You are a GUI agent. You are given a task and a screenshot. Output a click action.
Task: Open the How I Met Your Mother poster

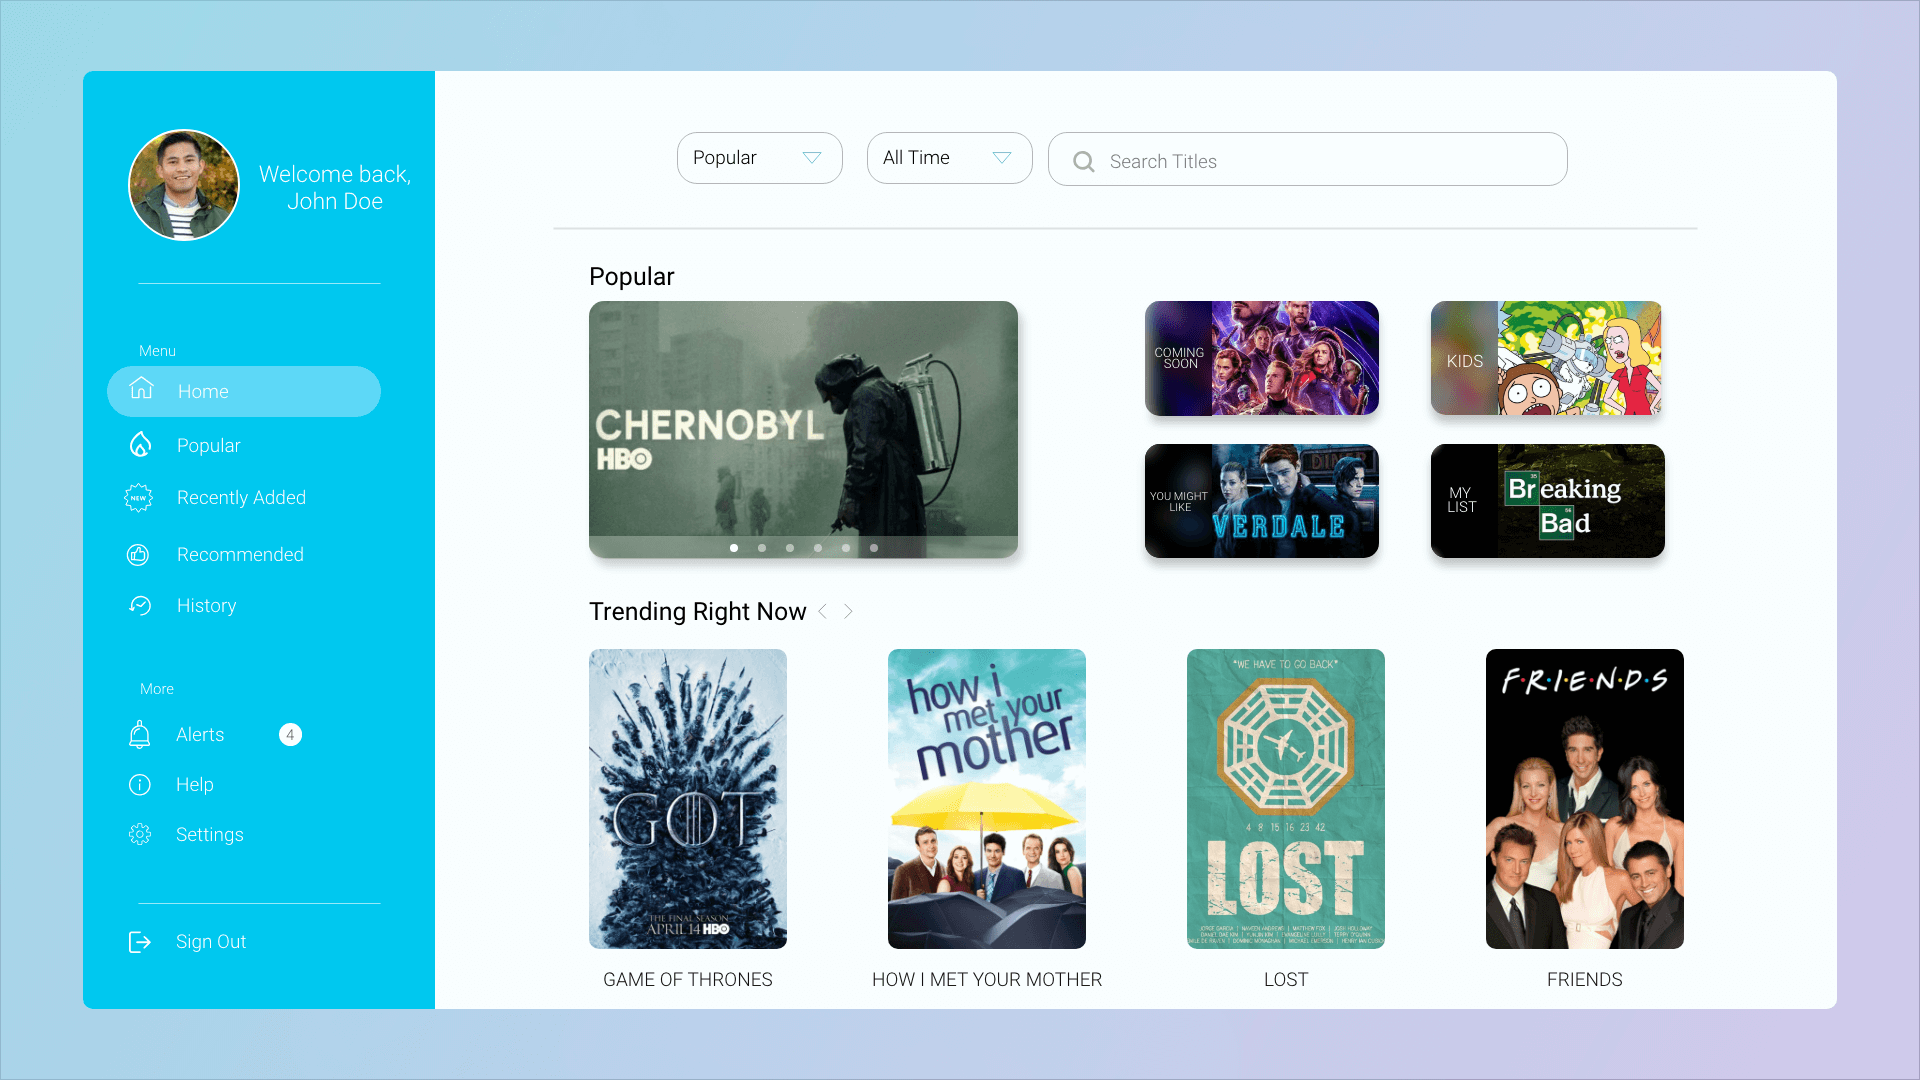pyautogui.click(x=987, y=799)
